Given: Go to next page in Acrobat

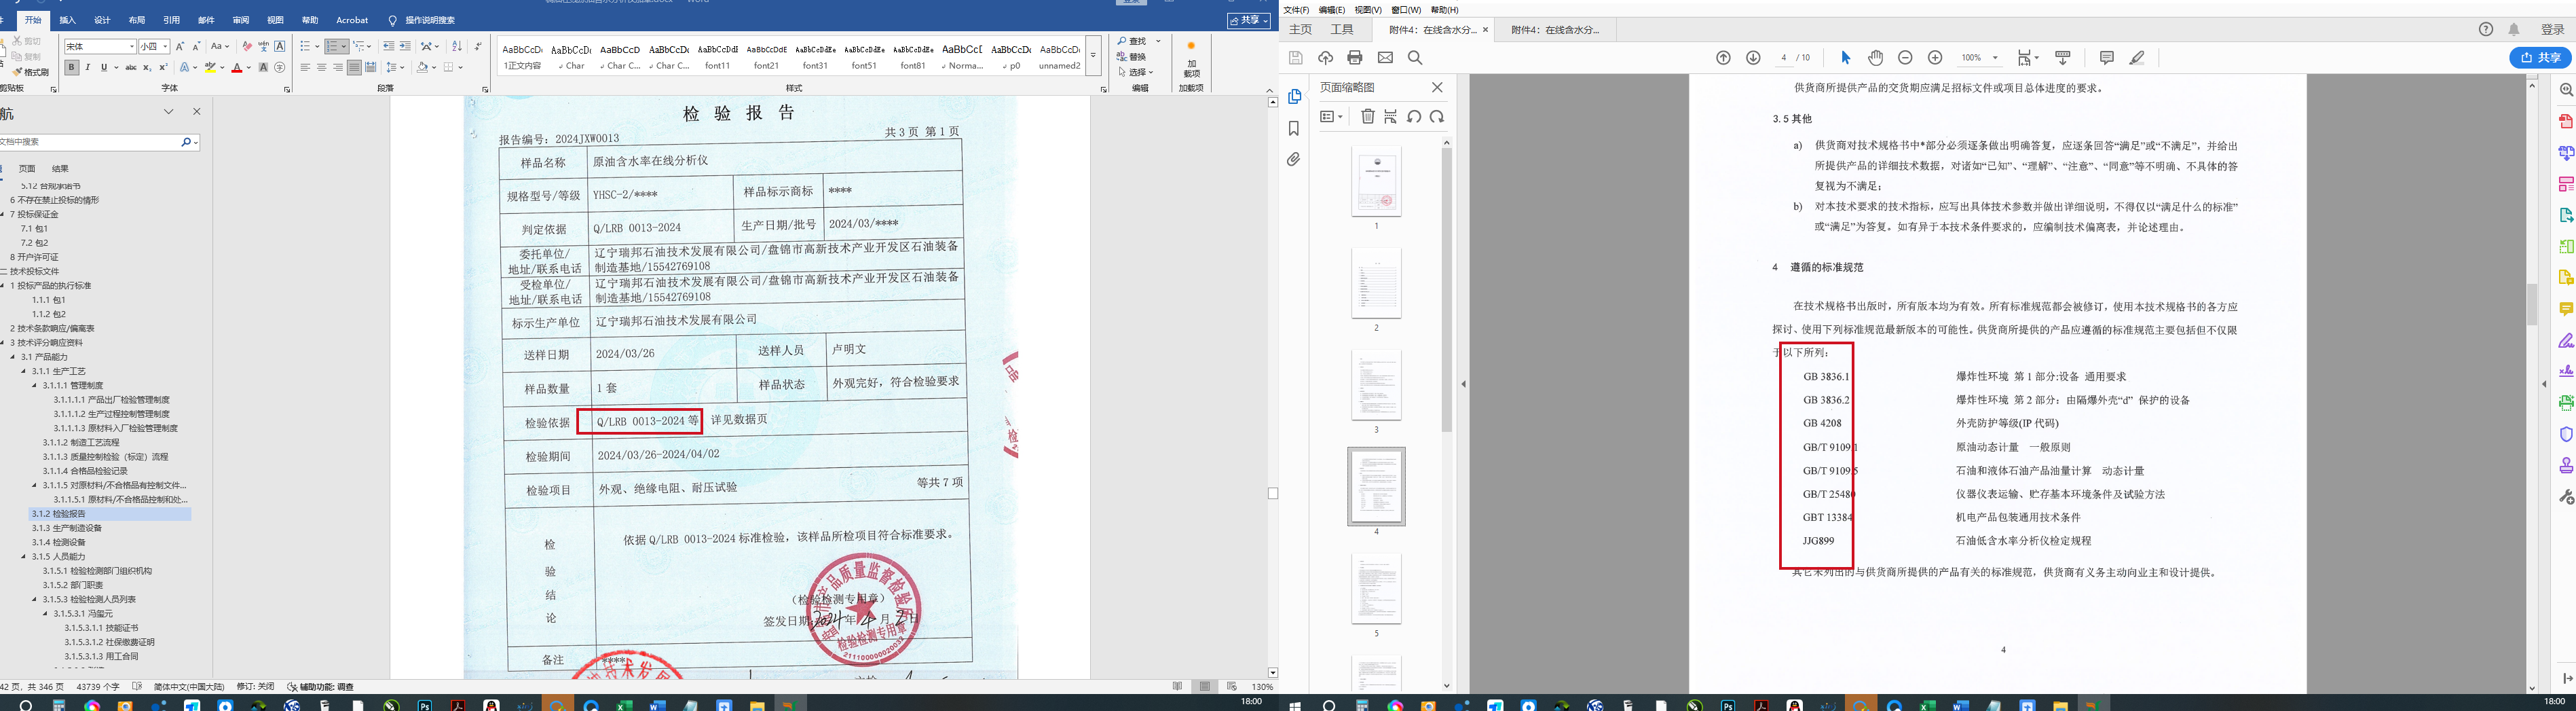Looking at the screenshot, I should click(x=1753, y=58).
